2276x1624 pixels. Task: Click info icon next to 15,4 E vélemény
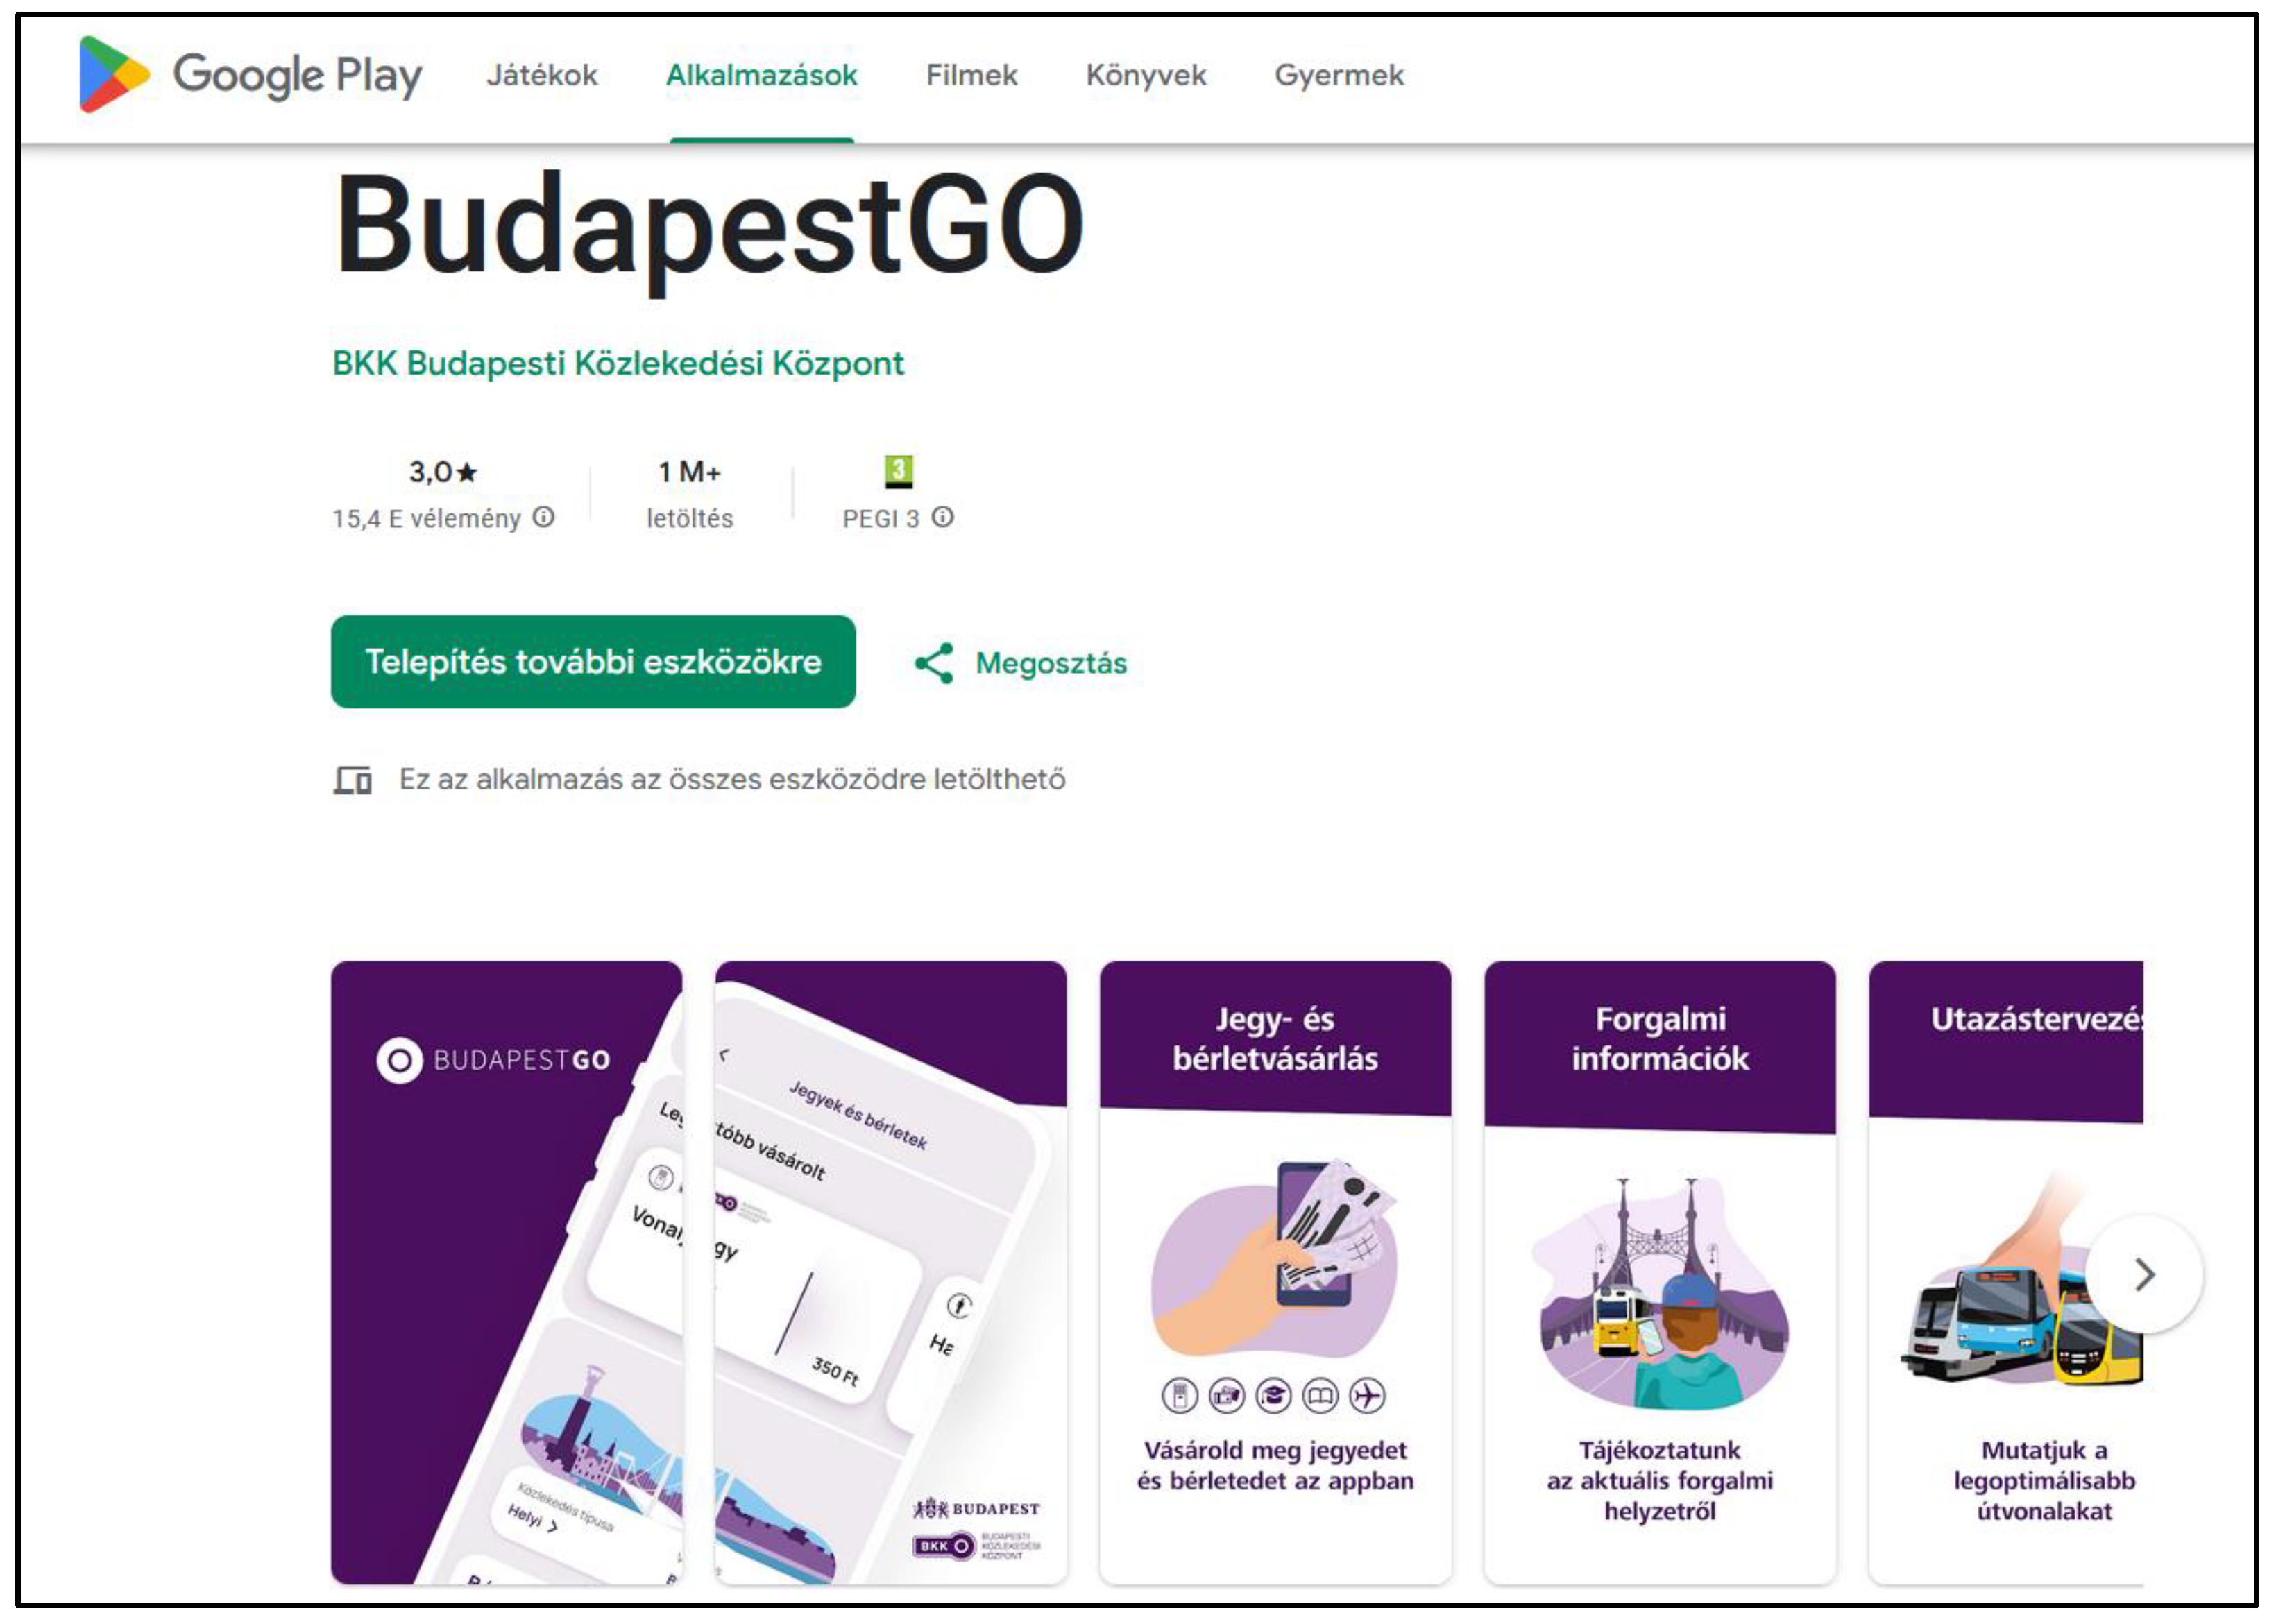point(543,517)
